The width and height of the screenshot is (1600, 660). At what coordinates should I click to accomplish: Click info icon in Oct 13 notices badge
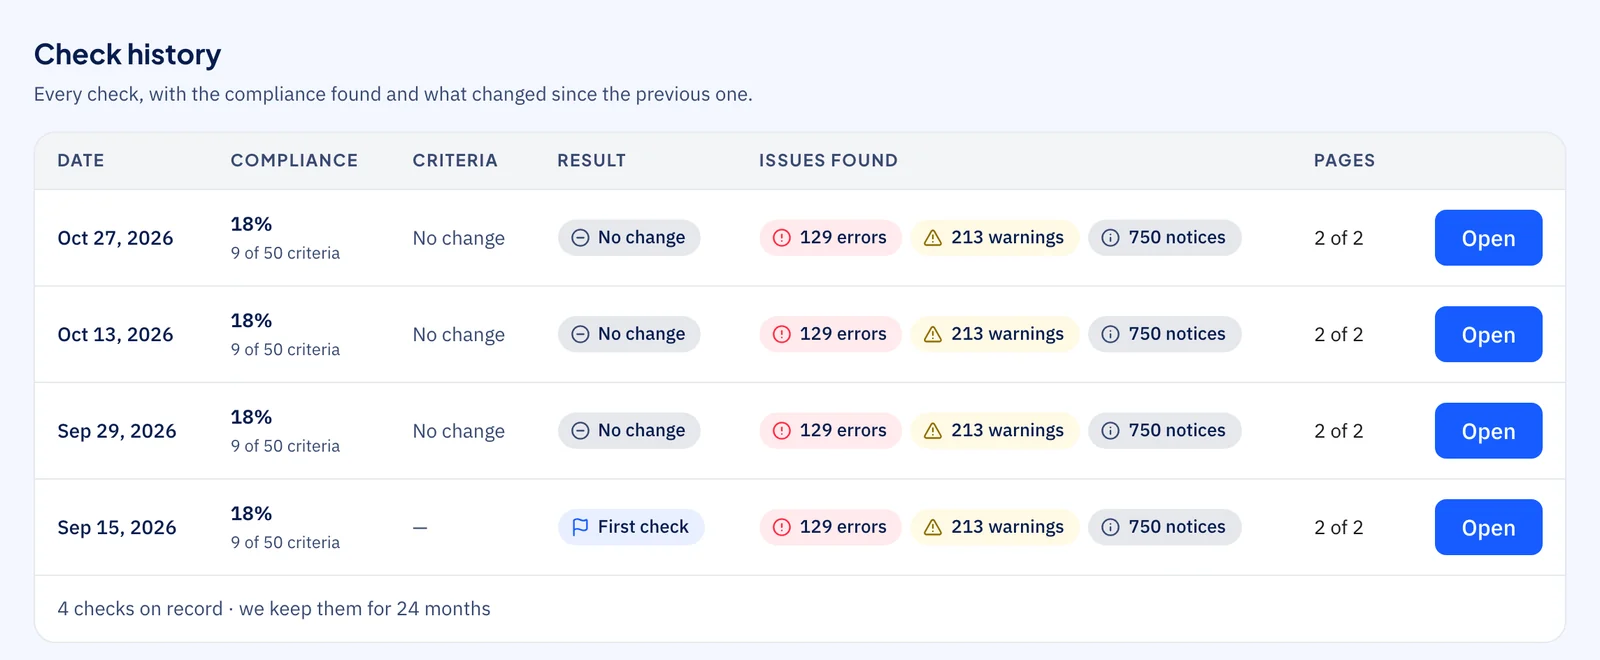pyautogui.click(x=1110, y=334)
